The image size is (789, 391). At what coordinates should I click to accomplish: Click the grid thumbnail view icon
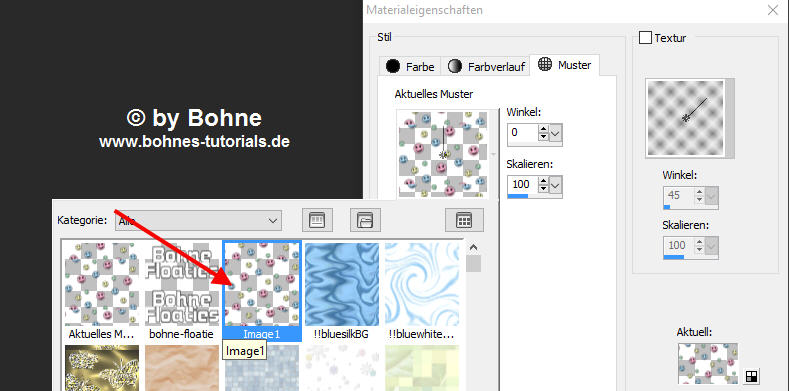pyautogui.click(x=464, y=220)
